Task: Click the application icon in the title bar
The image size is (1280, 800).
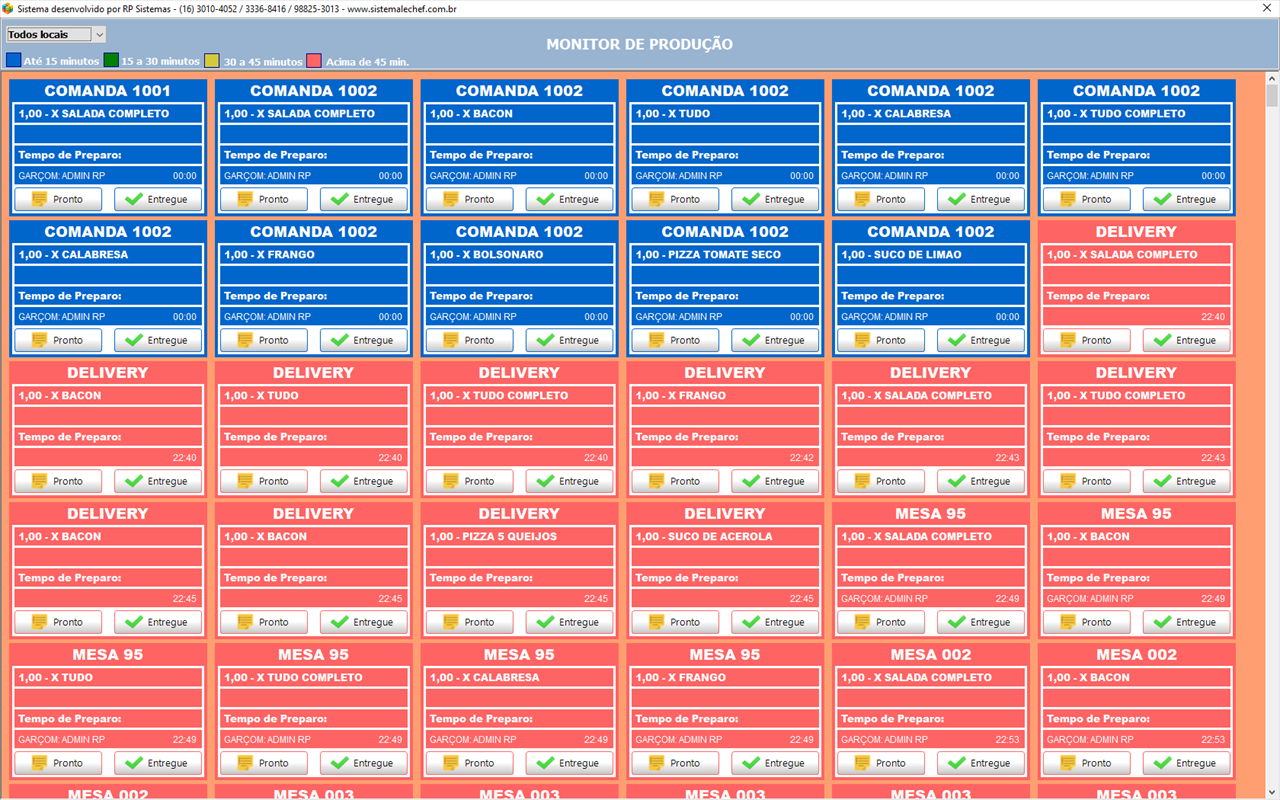Action: (9, 8)
